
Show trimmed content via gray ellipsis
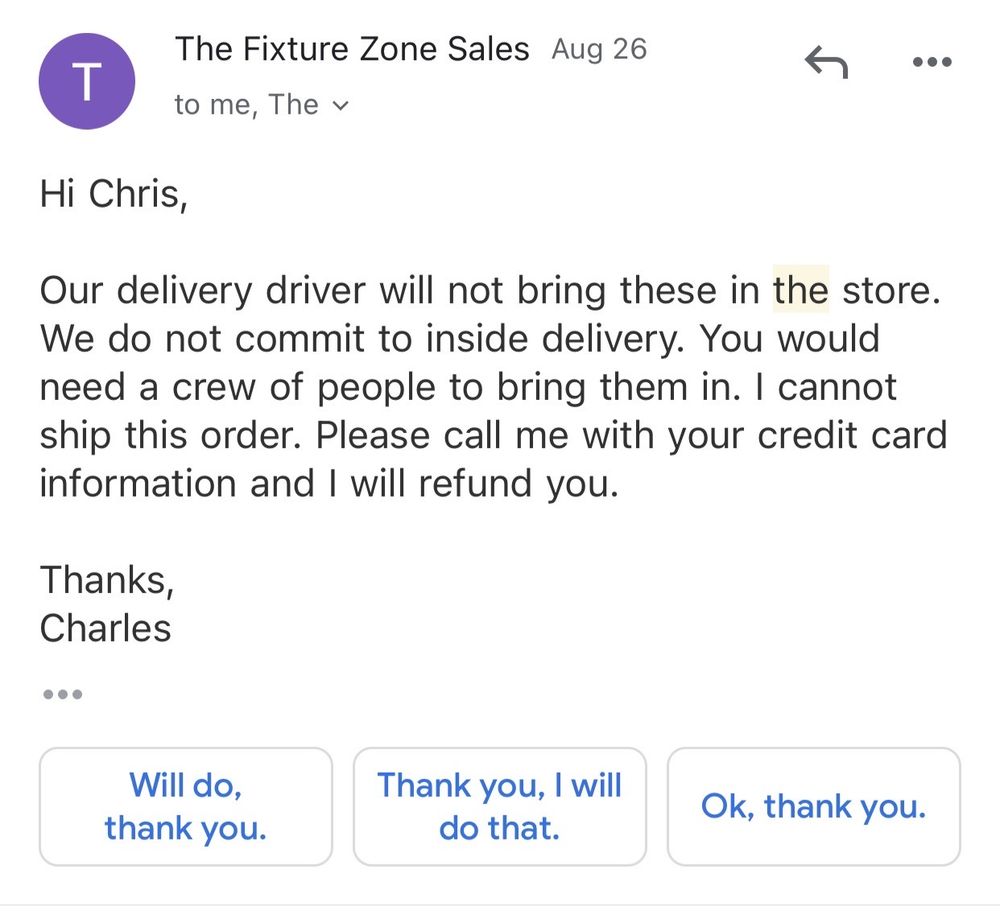pos(62,693)
